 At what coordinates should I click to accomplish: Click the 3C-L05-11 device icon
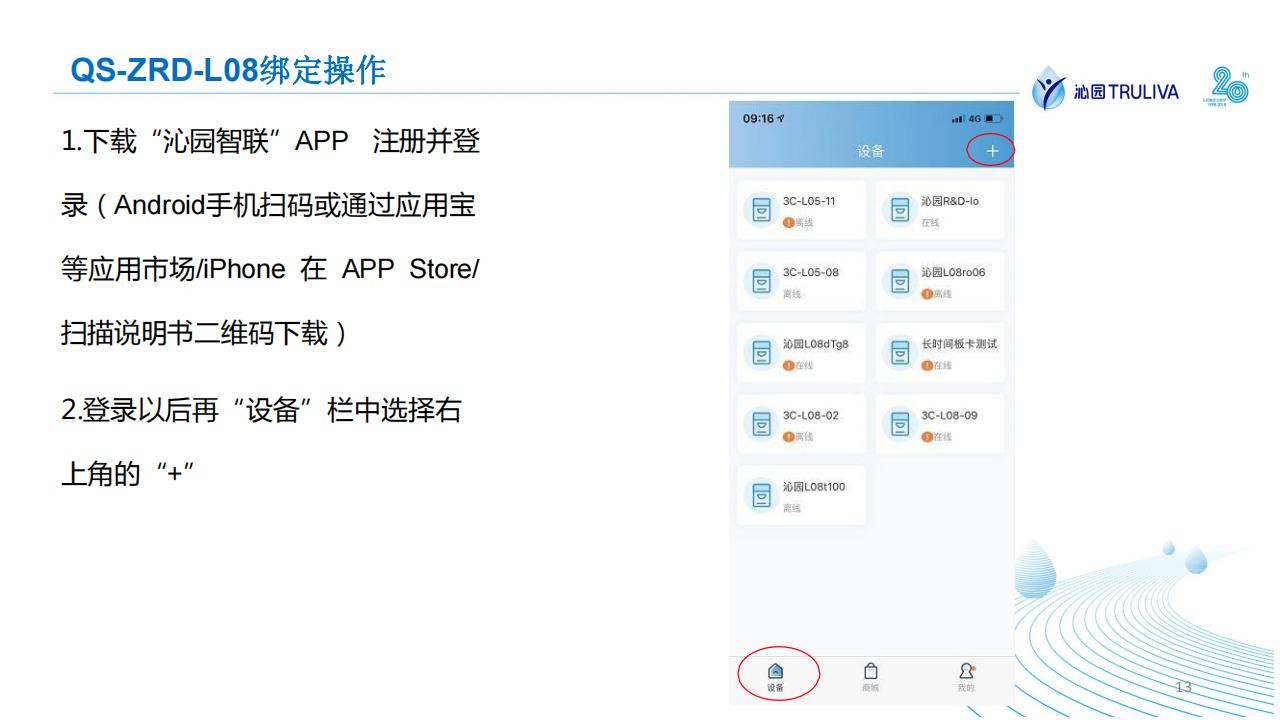(762, 211)
